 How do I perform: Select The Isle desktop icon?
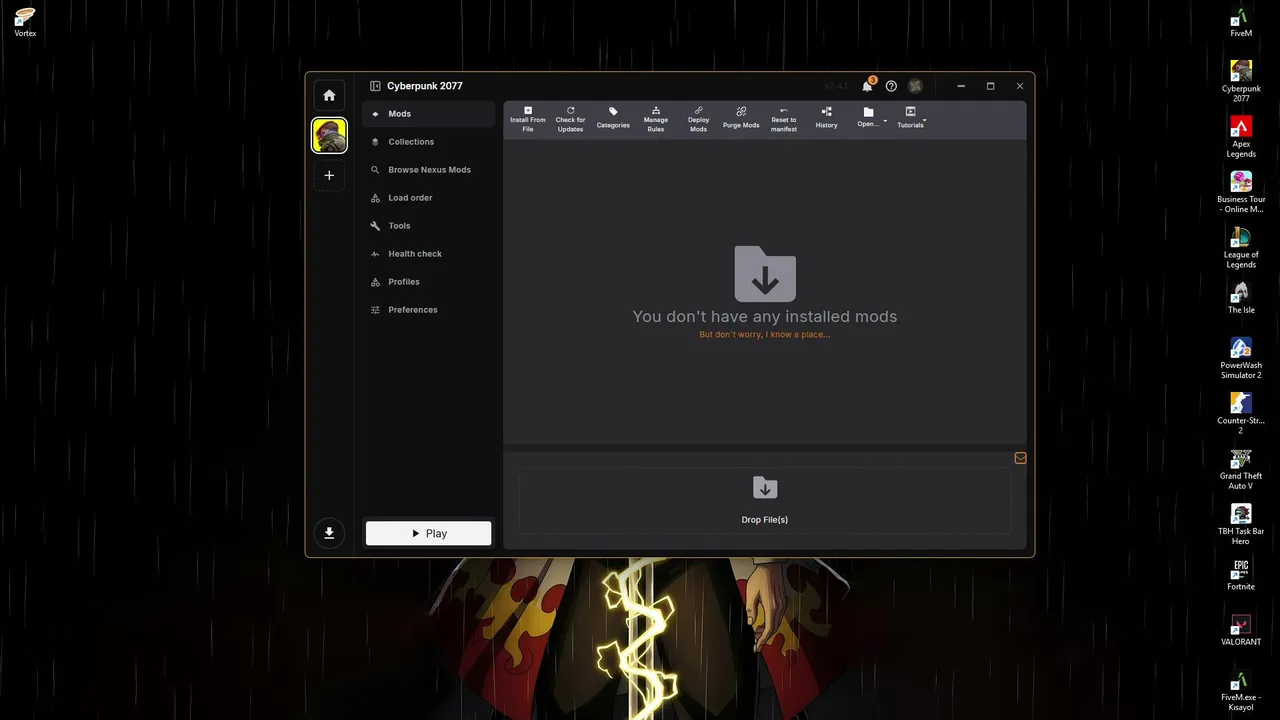tap(1241, 298)
